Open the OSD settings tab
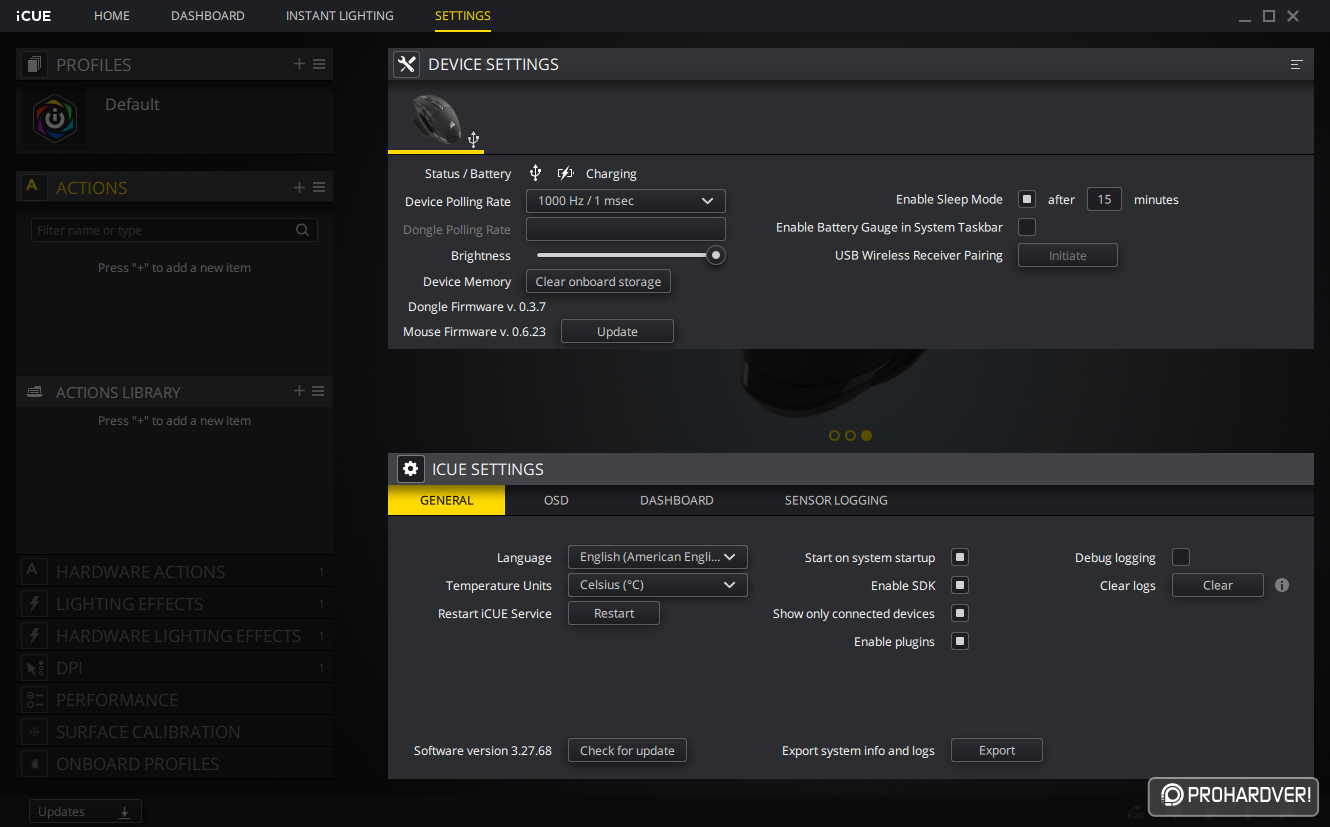Image resolution: width=1330 pixels, height=827 pixels. pyautogui.click(x=556, y=500)
